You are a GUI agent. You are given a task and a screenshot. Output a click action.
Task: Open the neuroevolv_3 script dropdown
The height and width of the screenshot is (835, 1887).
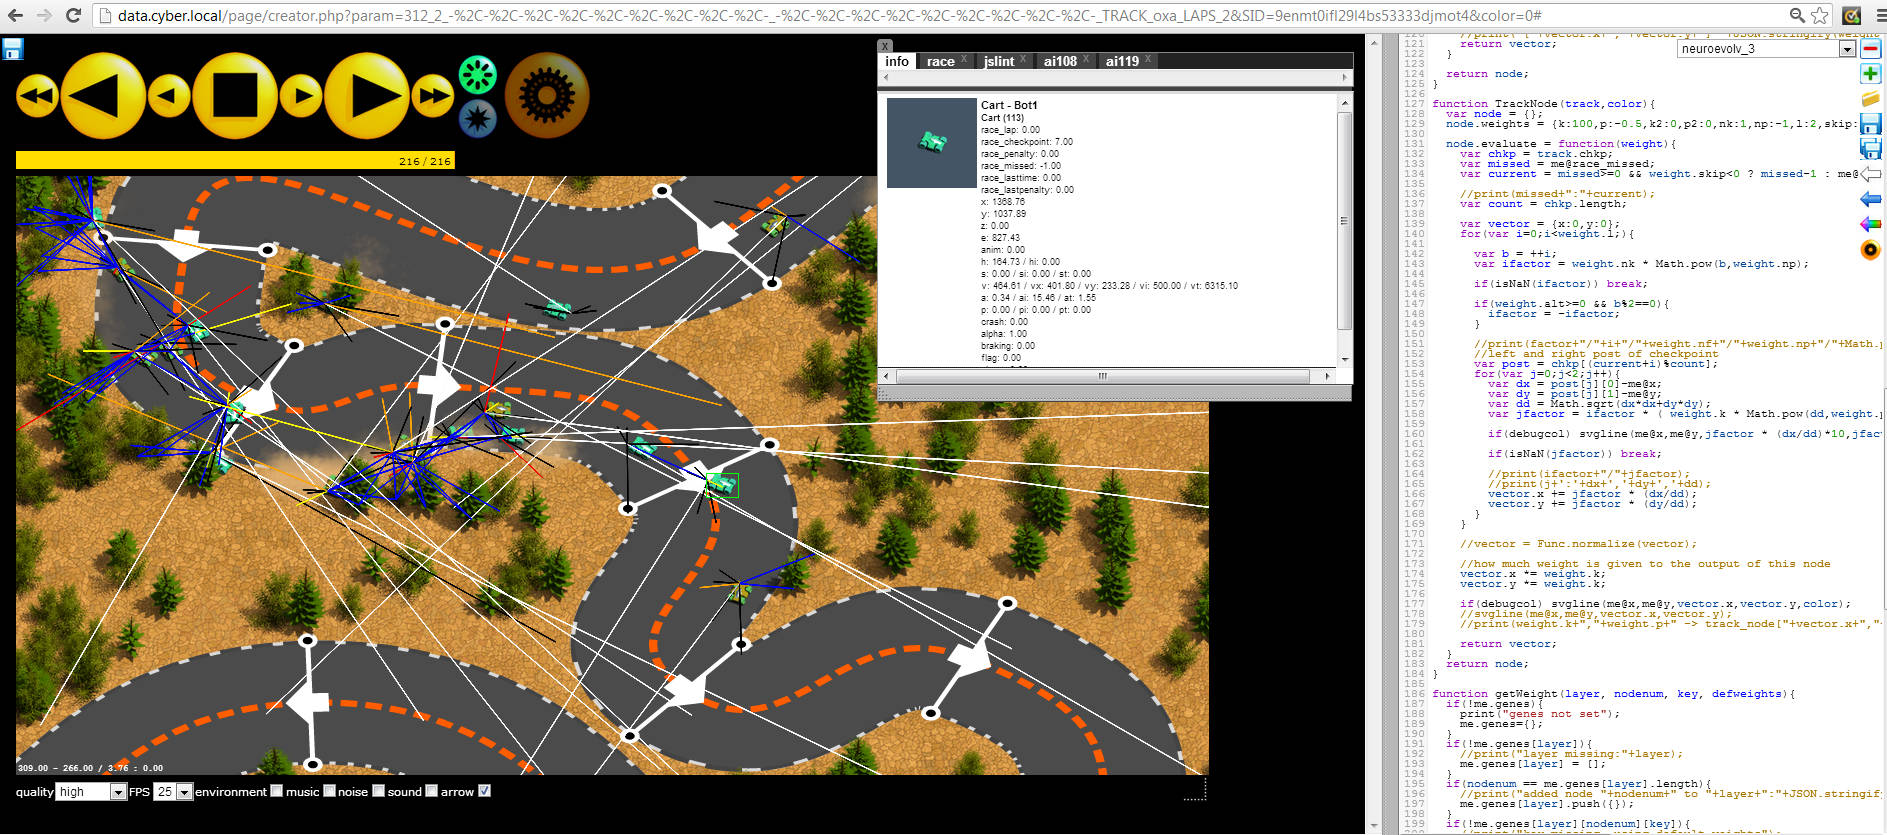point(1767,49)
